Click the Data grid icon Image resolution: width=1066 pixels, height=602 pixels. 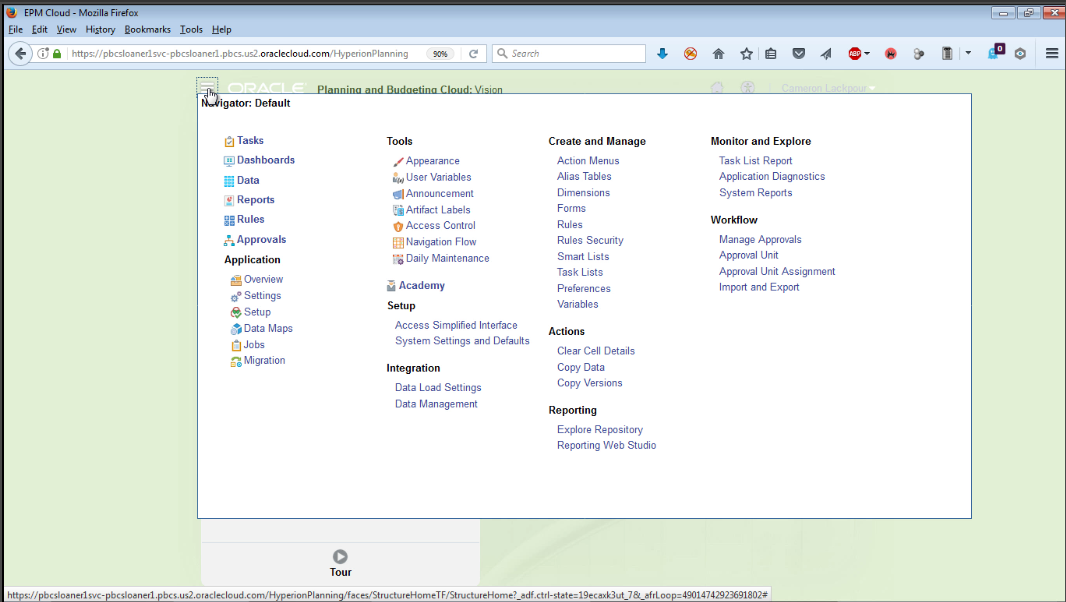pos(229,181)
